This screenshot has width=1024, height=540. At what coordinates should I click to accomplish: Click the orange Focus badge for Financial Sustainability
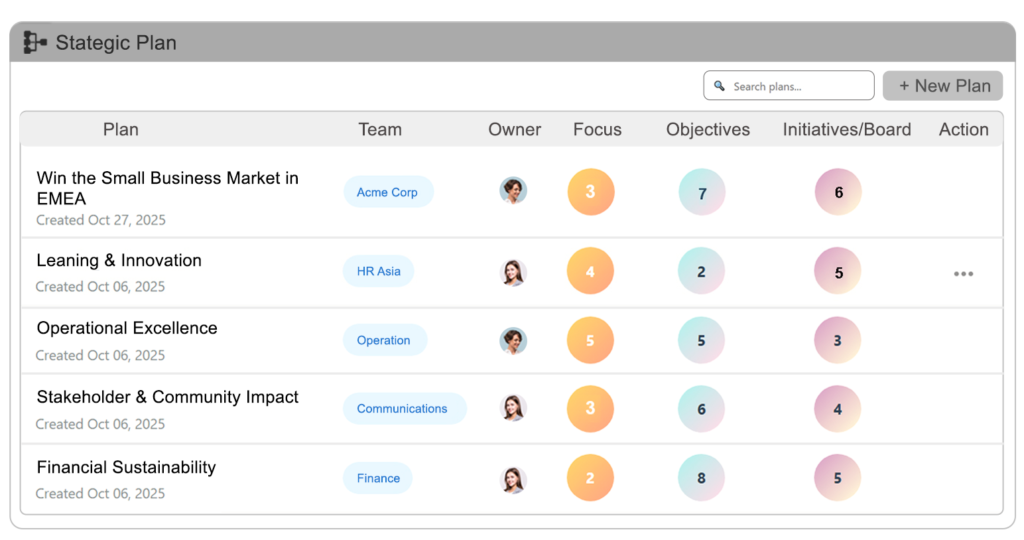coord(590,478)
